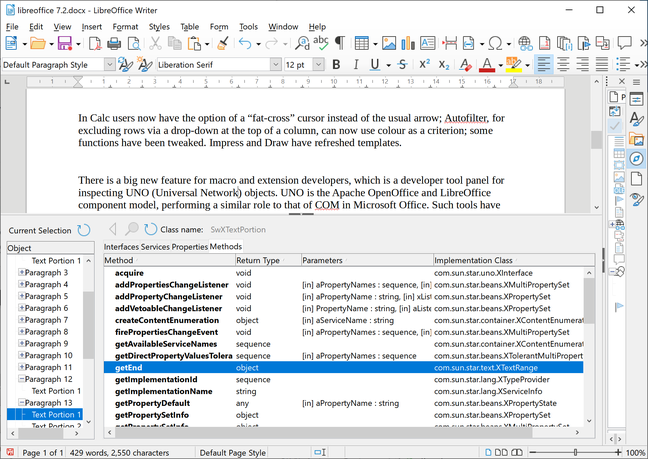Screen dimensions: 648x459
Task: Toggle Print Preview icon
Action: coord(133,43)
